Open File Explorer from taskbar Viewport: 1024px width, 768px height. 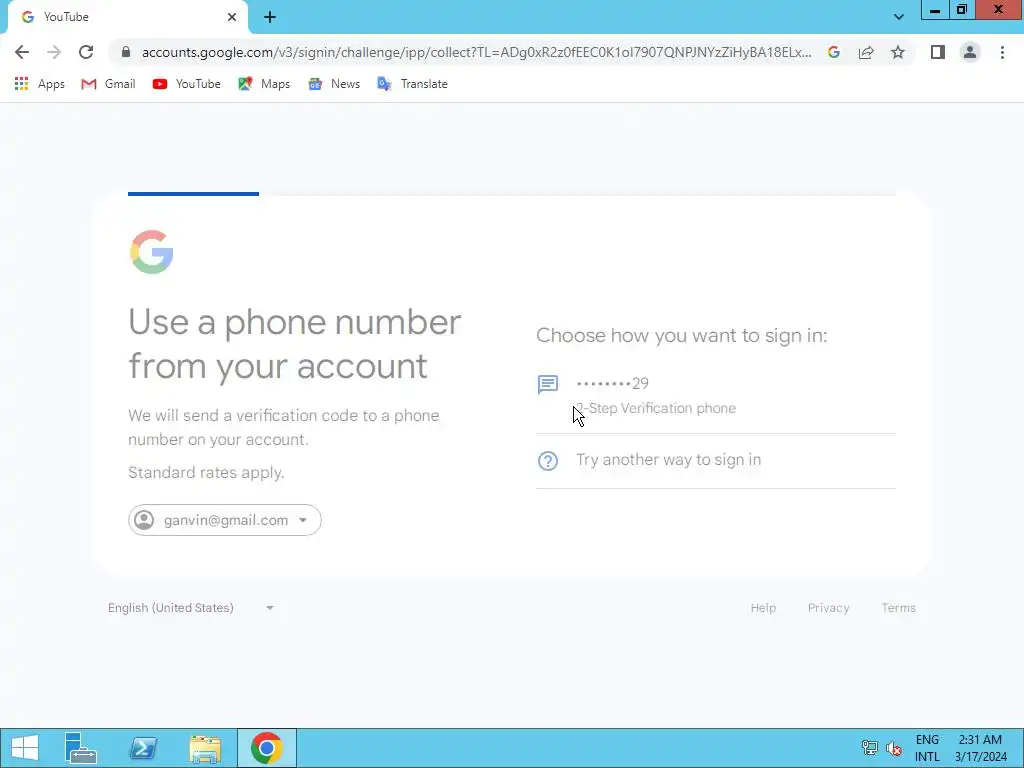pos(205,748)
